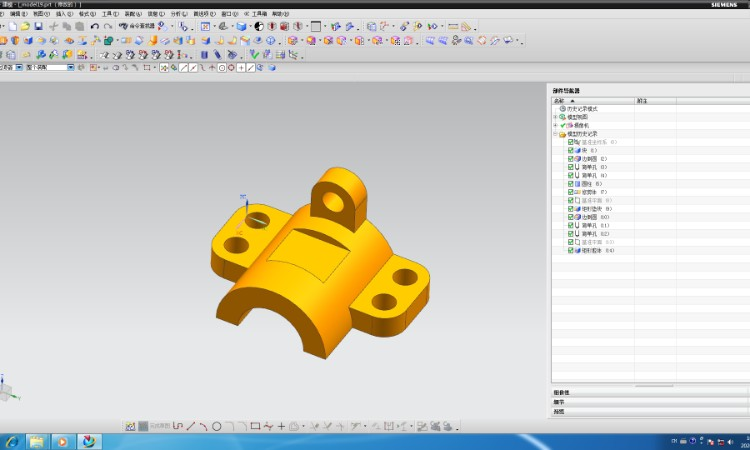Click the Undo arrow icon
Image resolution: width=750 pixels, height=450 pixels.
pyautogui.click(x=94, y=26)
